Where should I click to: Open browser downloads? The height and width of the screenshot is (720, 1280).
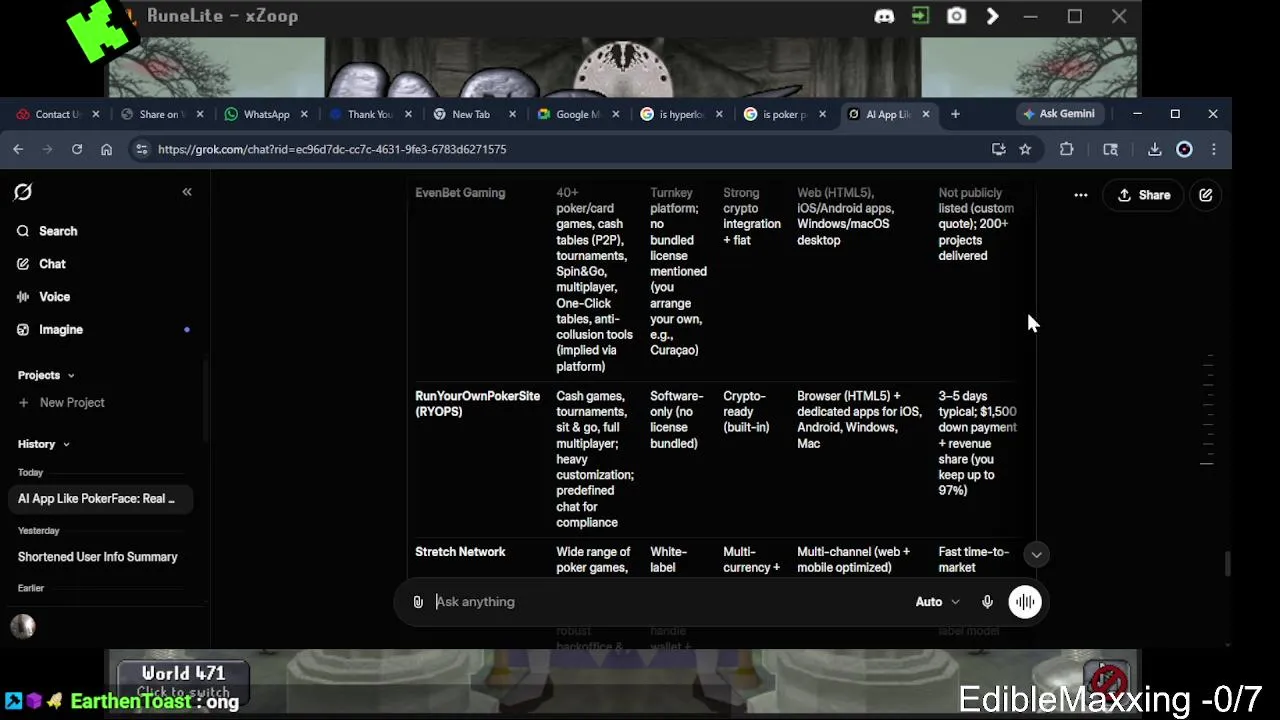[1154, 149]
